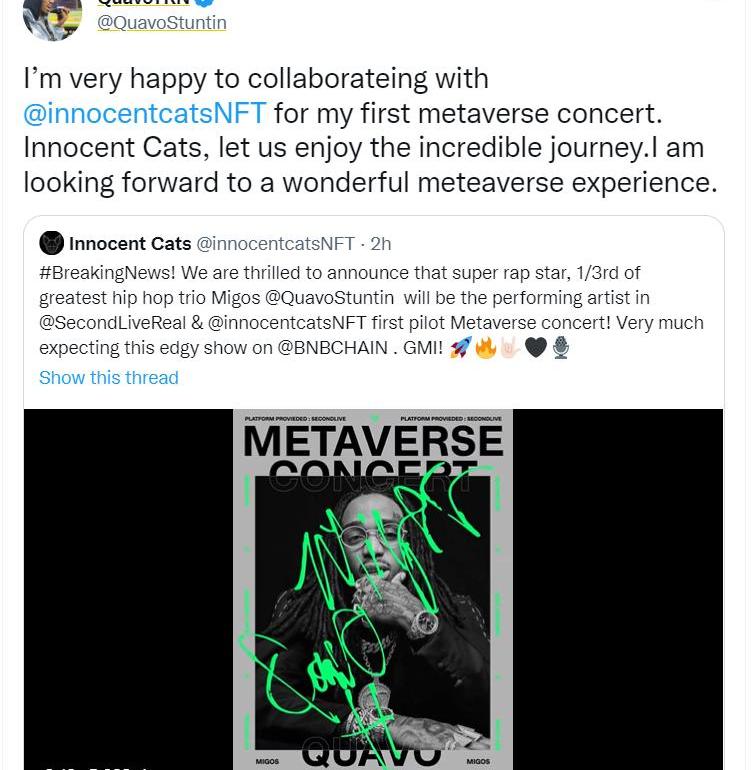
Task: Click the rock-on hand emoji
Action: (x=510, y=348)
